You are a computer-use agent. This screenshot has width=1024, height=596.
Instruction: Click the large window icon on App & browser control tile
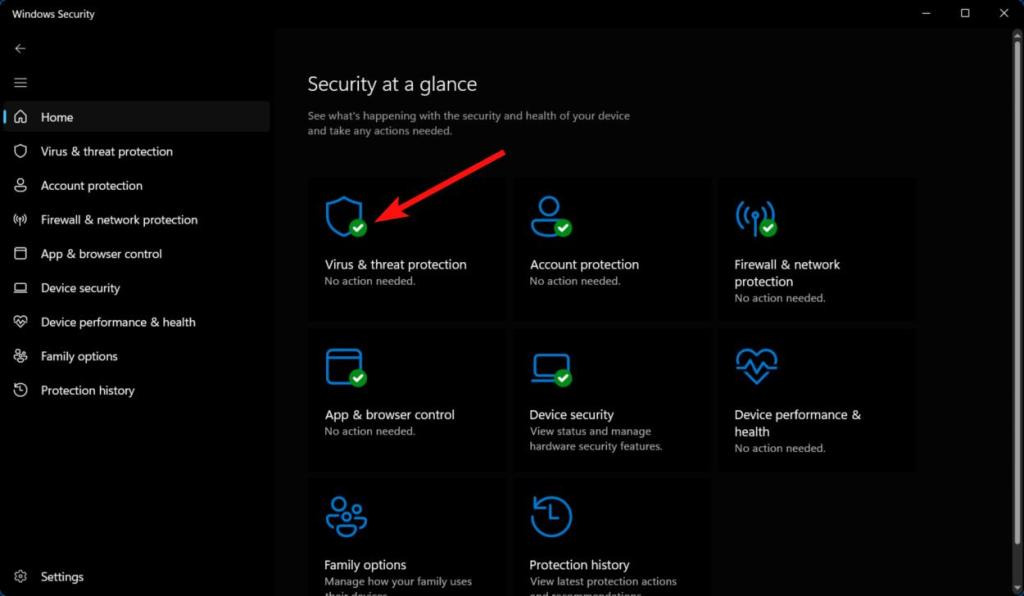pyautogui.click(x=345, y=367)
